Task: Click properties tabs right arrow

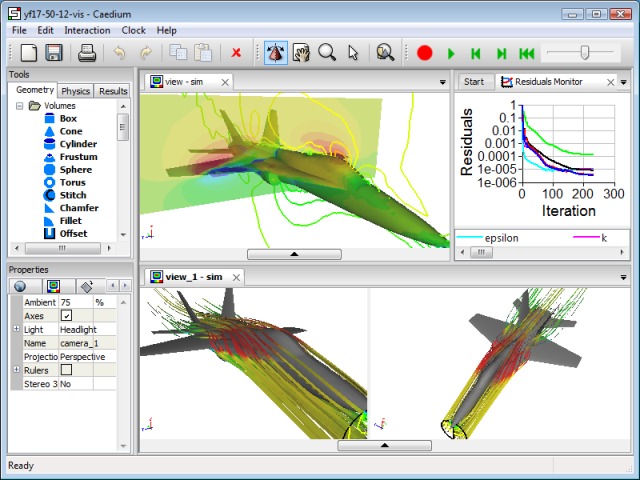Action: tap(125, 285)
